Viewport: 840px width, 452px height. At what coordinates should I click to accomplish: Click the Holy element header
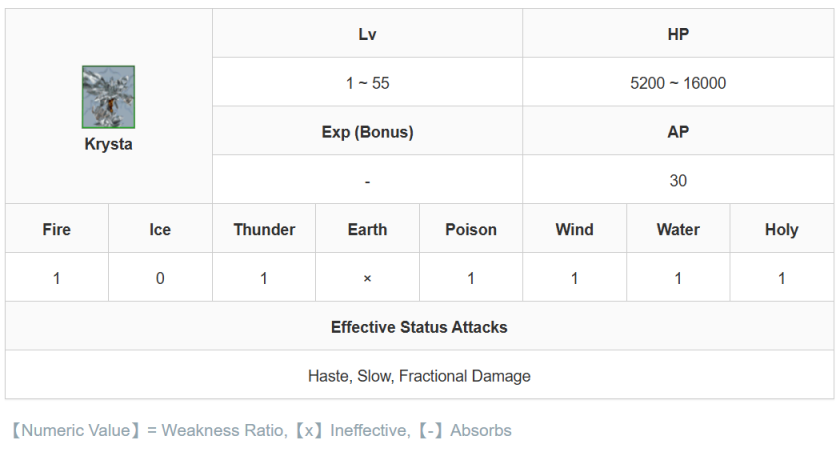coord(781,230)
